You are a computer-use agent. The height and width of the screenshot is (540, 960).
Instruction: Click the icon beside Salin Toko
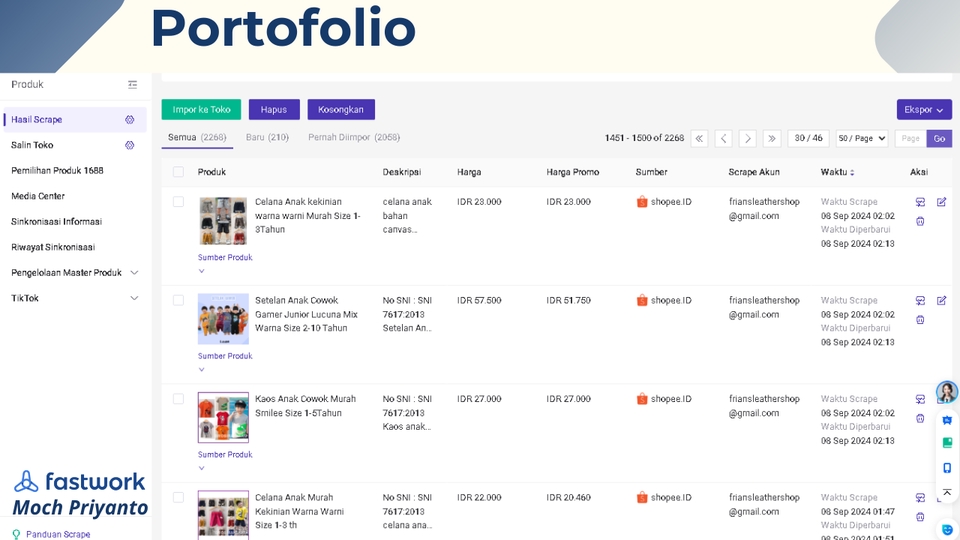130,145
